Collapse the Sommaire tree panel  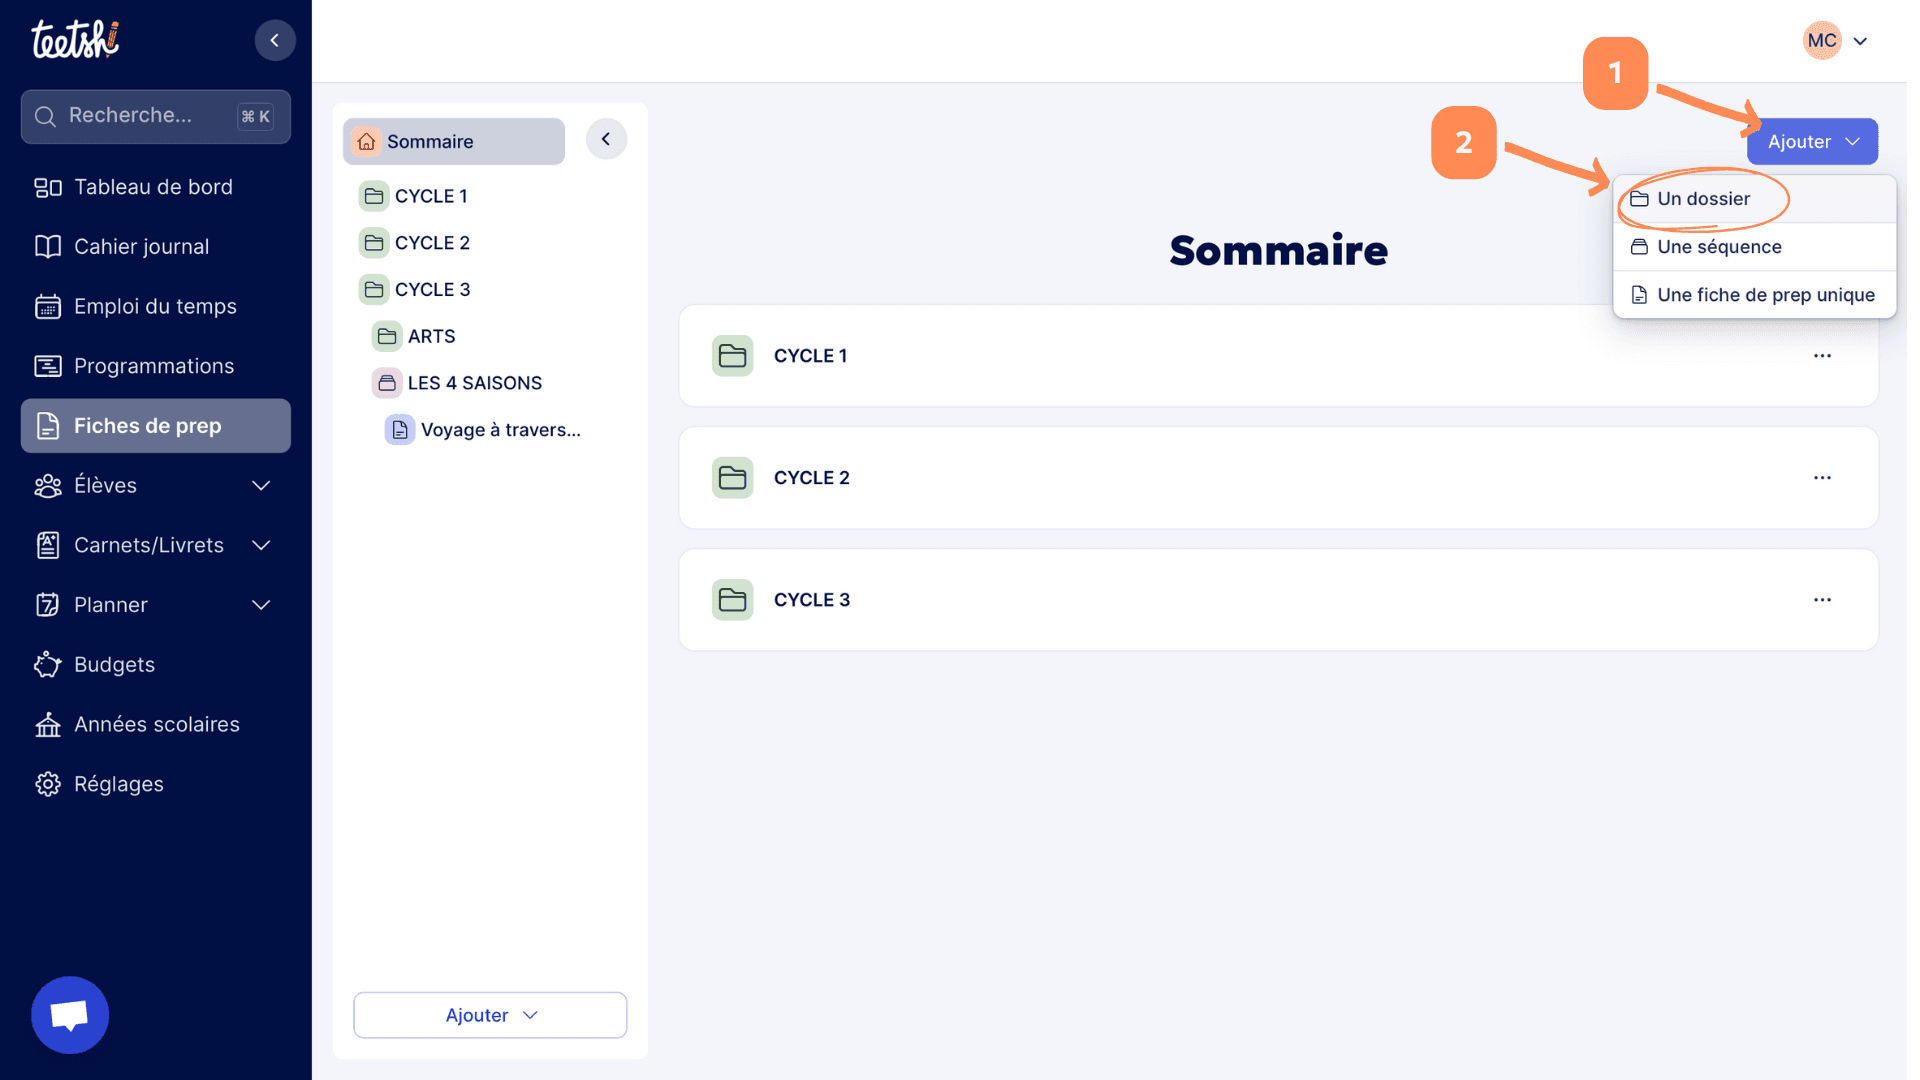coord(606,139)
